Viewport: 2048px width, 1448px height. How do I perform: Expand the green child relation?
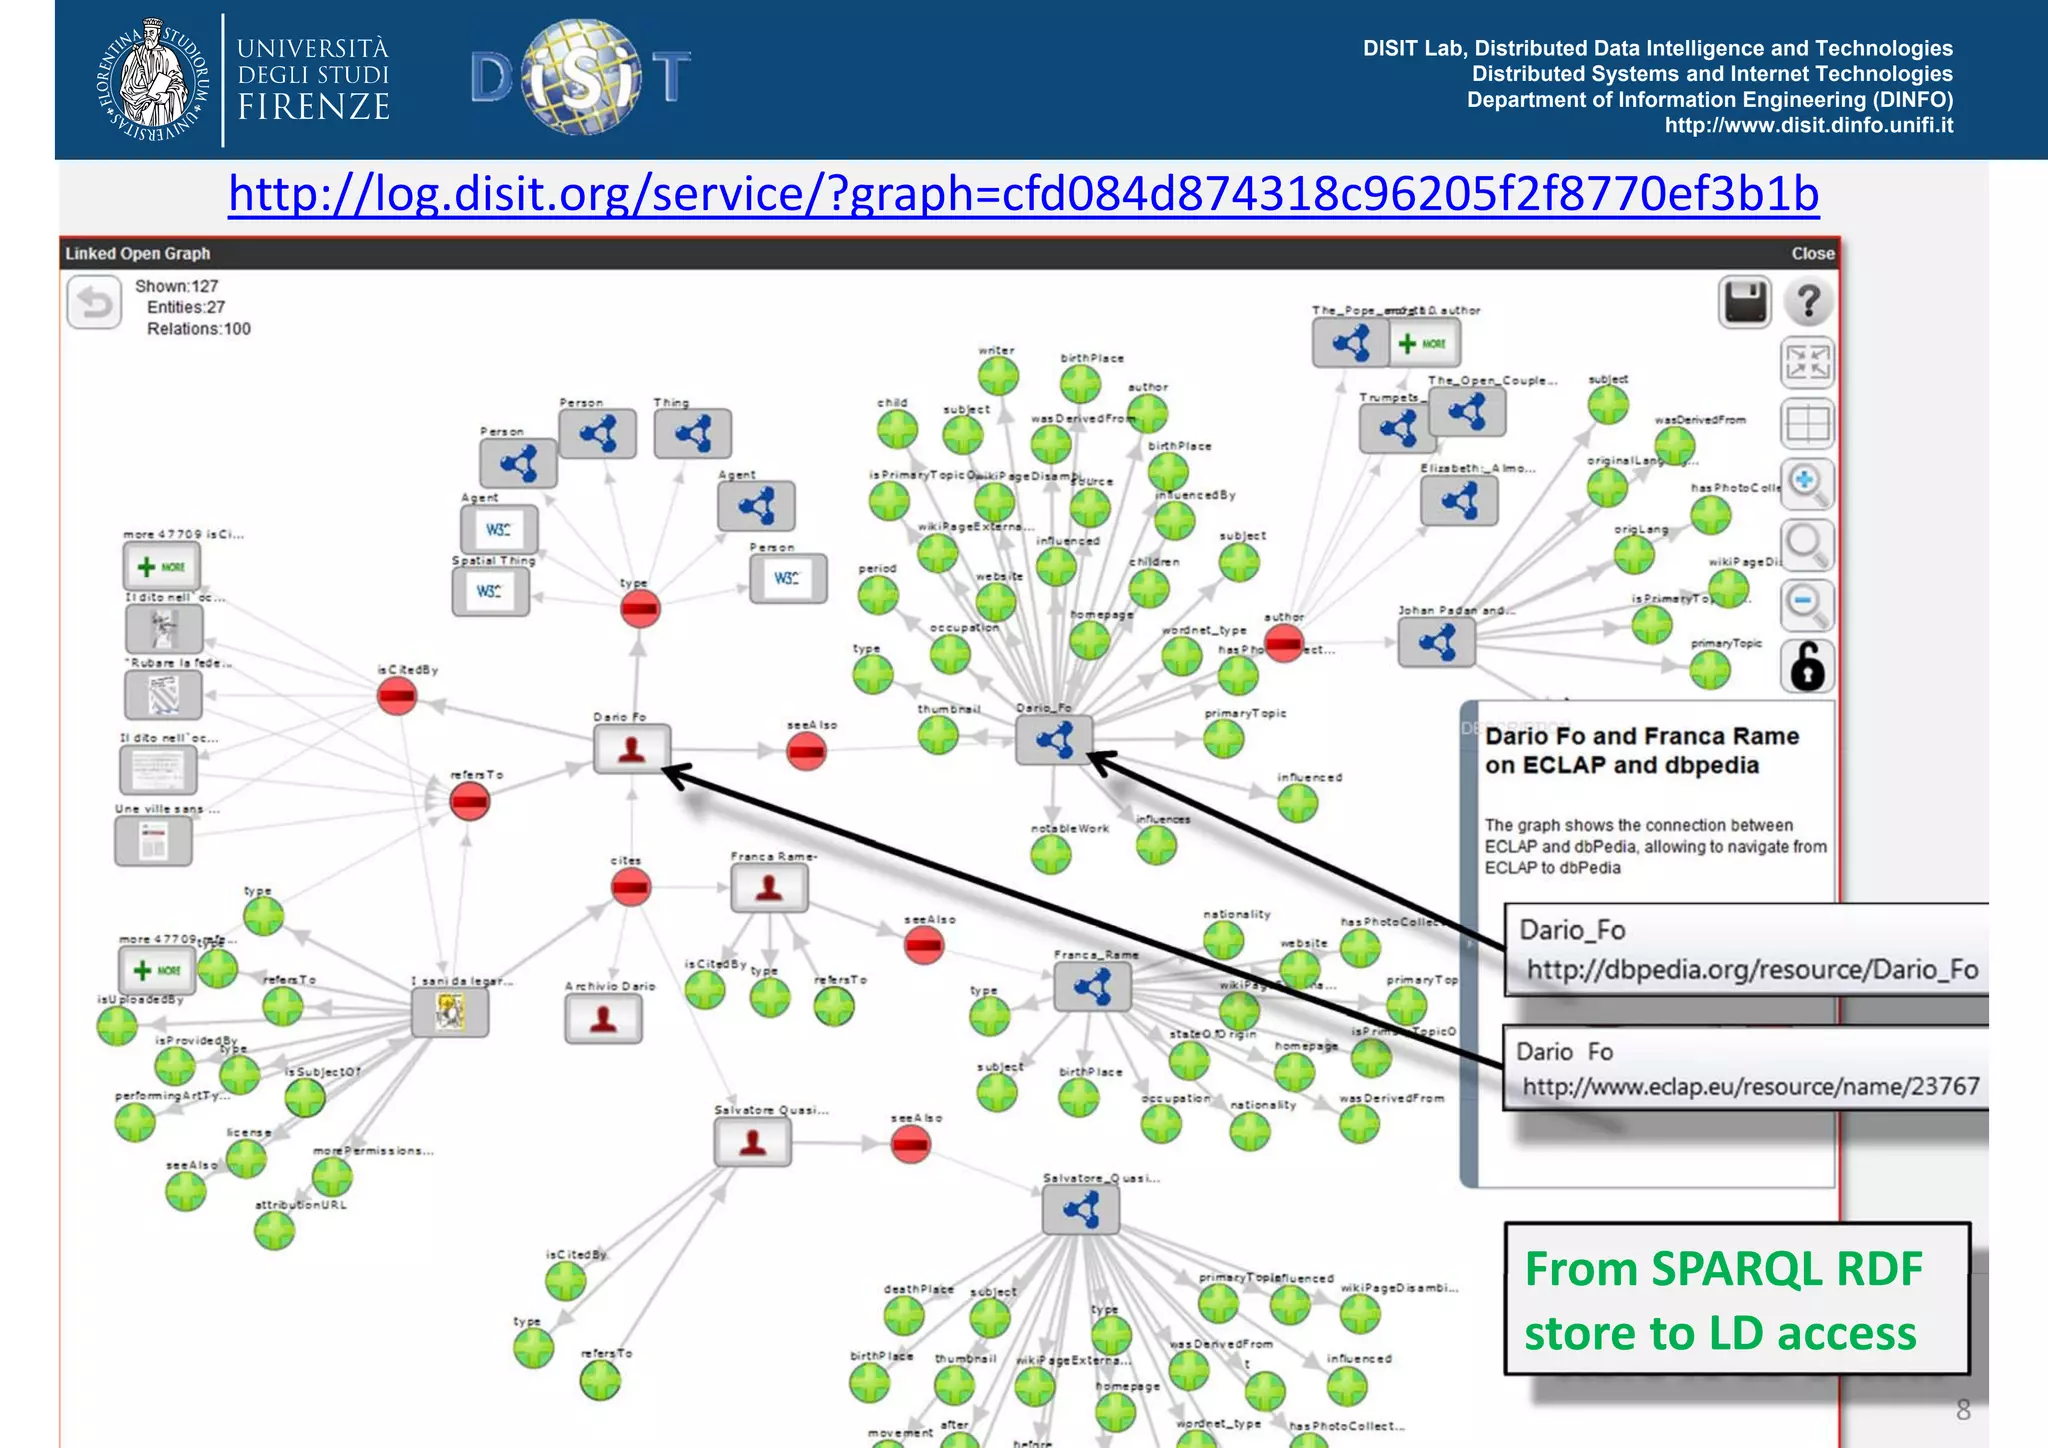tap(897, 429)
